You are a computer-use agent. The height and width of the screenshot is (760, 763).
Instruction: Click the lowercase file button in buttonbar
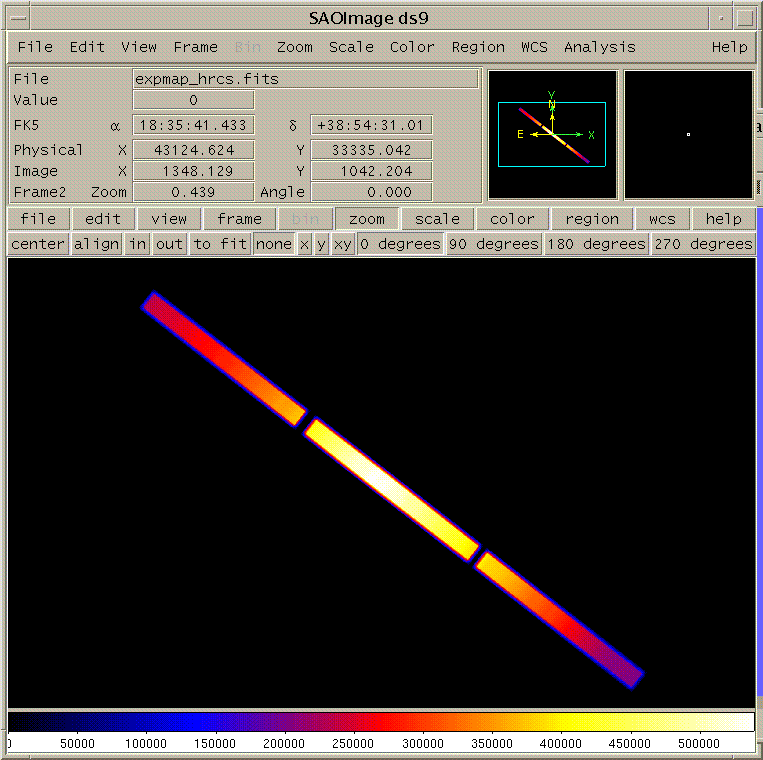click(x=38, y=219)
